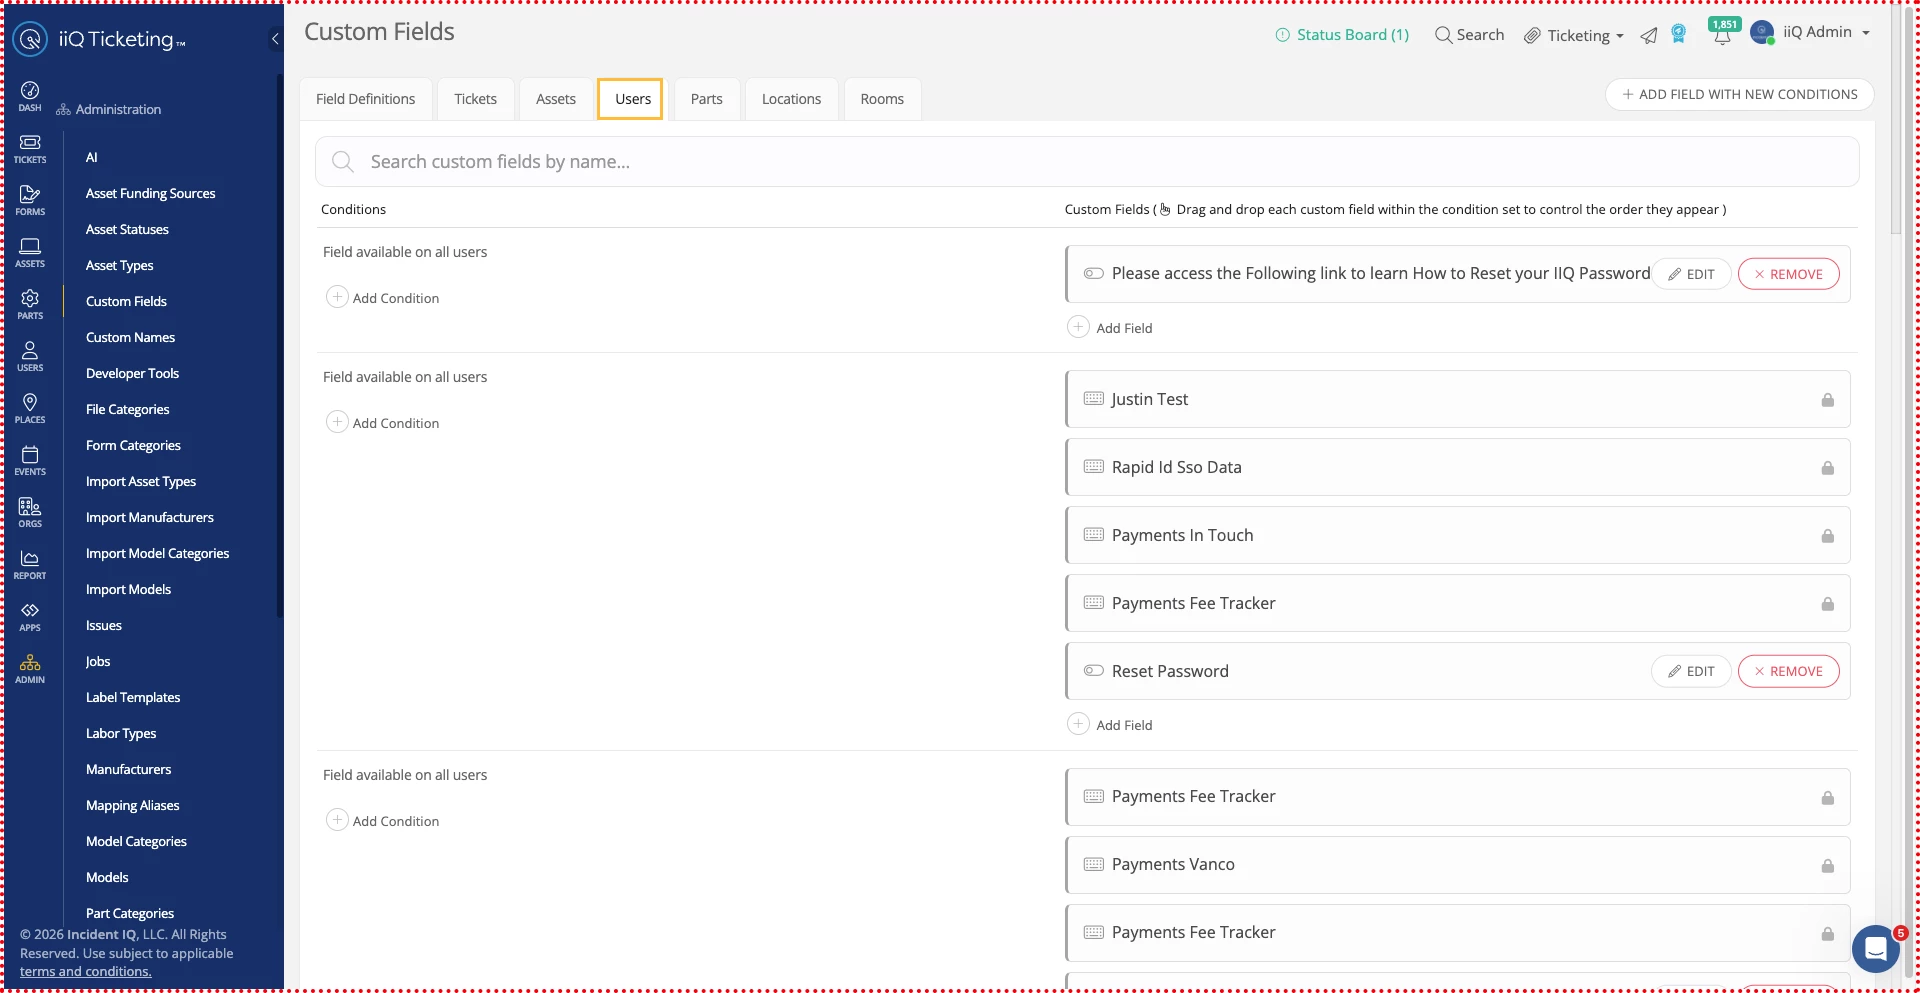1920x993 pixels.
Task: Open Asset Statuses in admin menu
Action: [x=127, y=229]
